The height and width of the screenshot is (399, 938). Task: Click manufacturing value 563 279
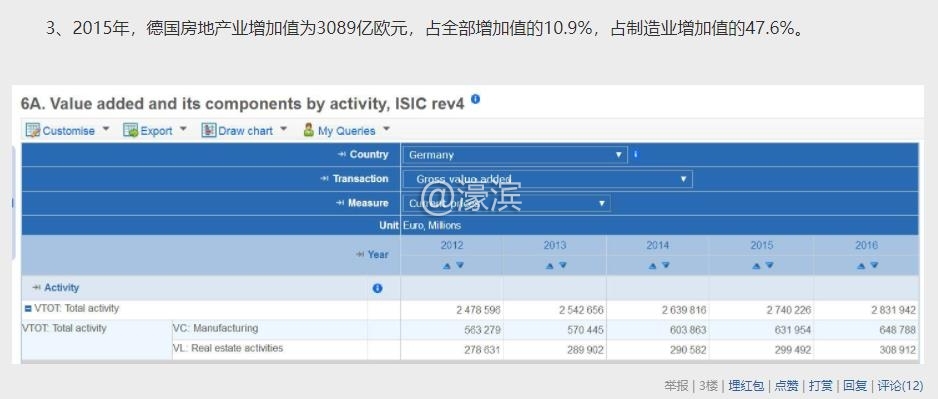pyautogui.click(x=482, y=330)
